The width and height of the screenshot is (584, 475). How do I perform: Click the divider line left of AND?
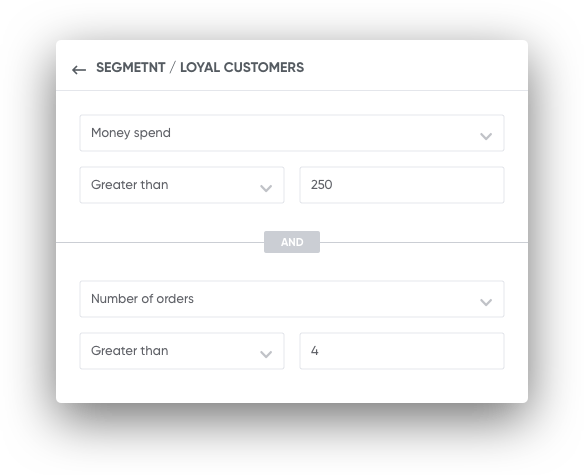(160, 243)
